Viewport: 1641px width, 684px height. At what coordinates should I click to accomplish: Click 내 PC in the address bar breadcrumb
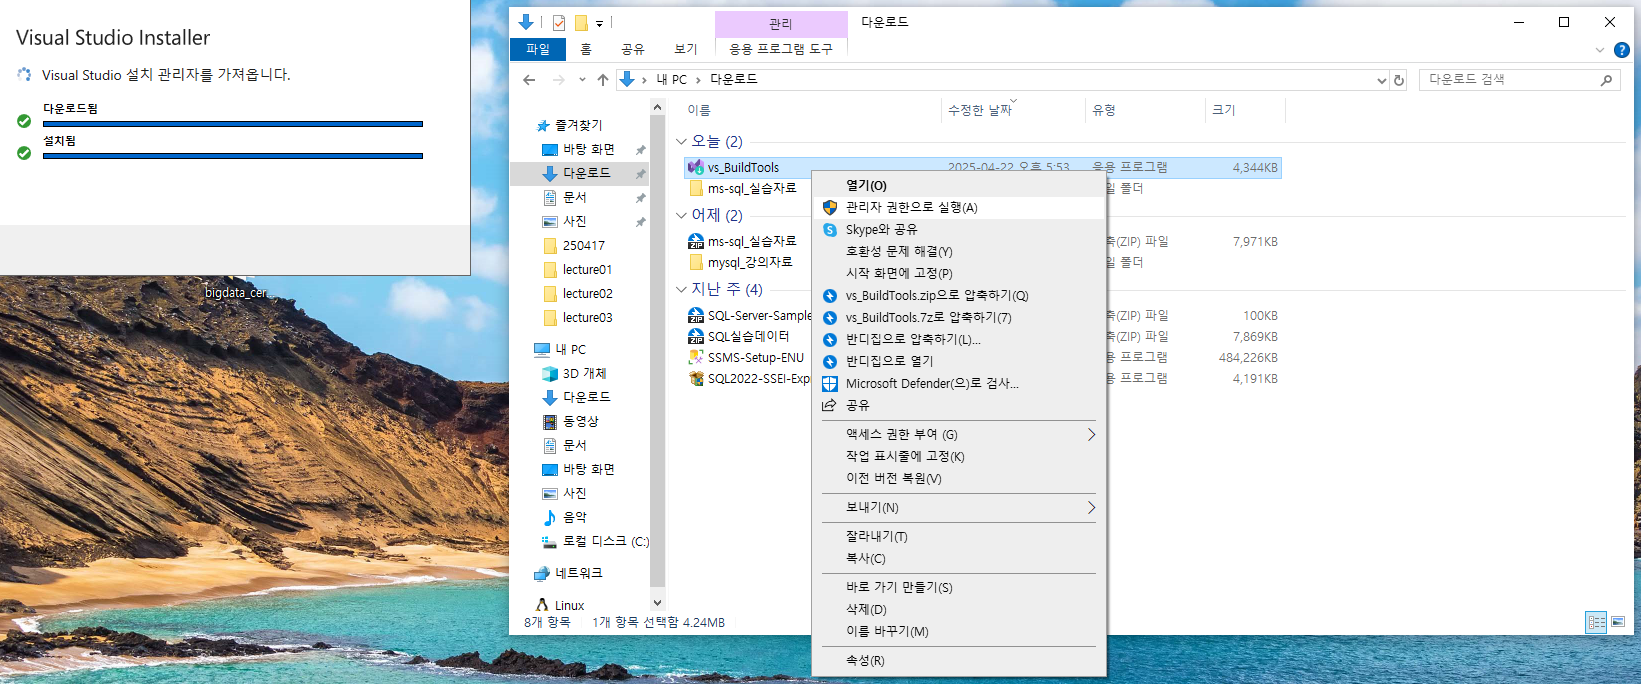pyautogui.click(x=672, y=80)
